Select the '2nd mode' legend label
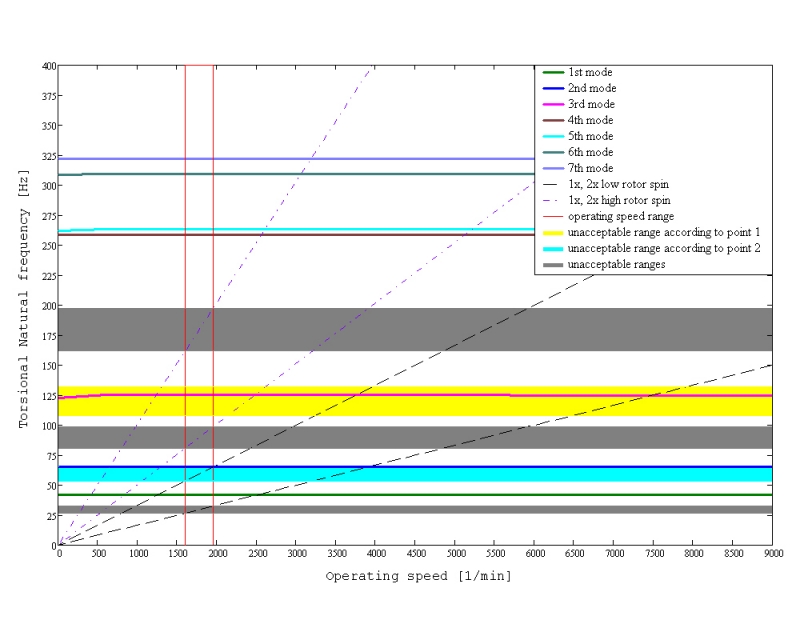800x640 pixels. (x=591, y=89)
